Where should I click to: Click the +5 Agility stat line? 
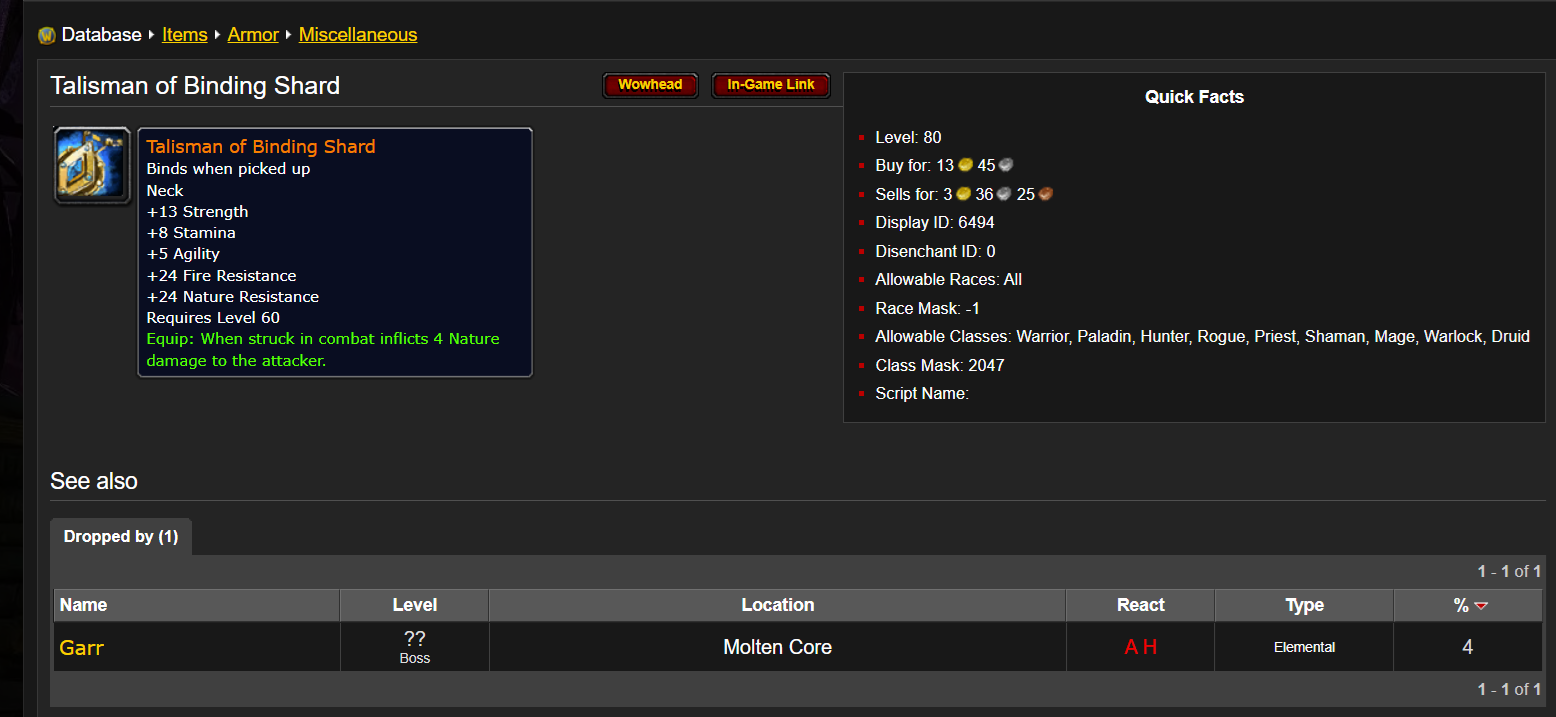(x=183, y=254)
